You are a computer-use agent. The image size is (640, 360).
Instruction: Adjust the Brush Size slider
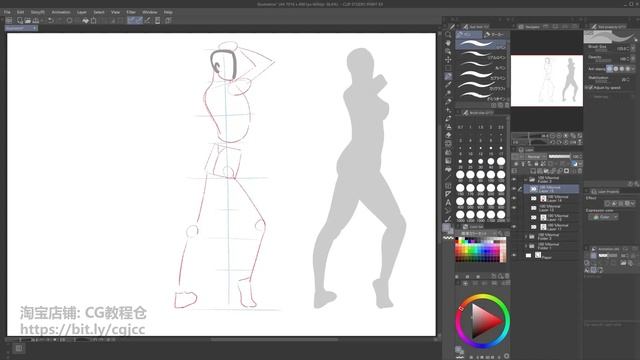602,49
